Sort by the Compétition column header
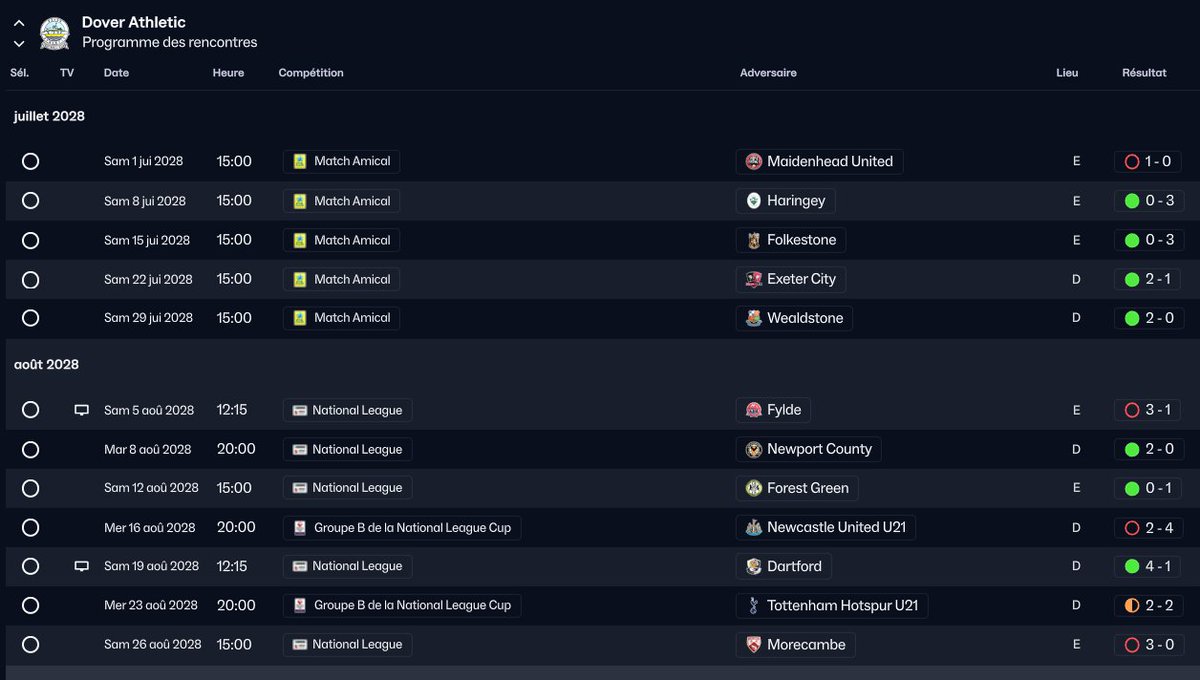Screen dimensions: 1200x680 point(311,73)
